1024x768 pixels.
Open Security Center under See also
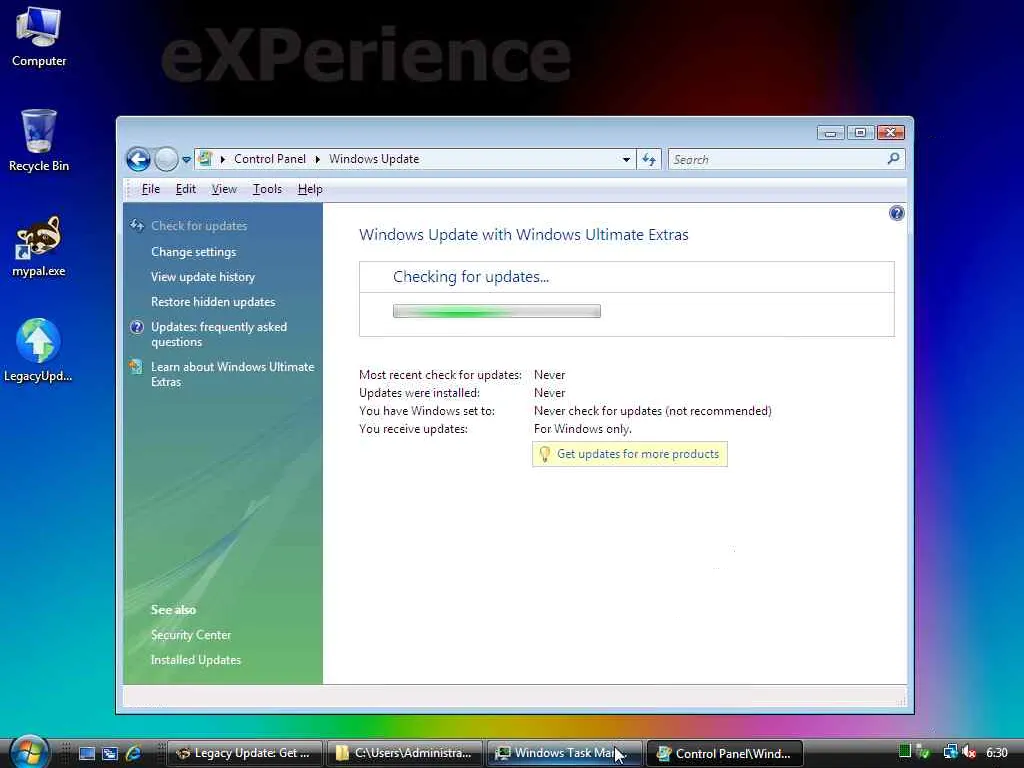pyautogui.click(x=191, y=635)
